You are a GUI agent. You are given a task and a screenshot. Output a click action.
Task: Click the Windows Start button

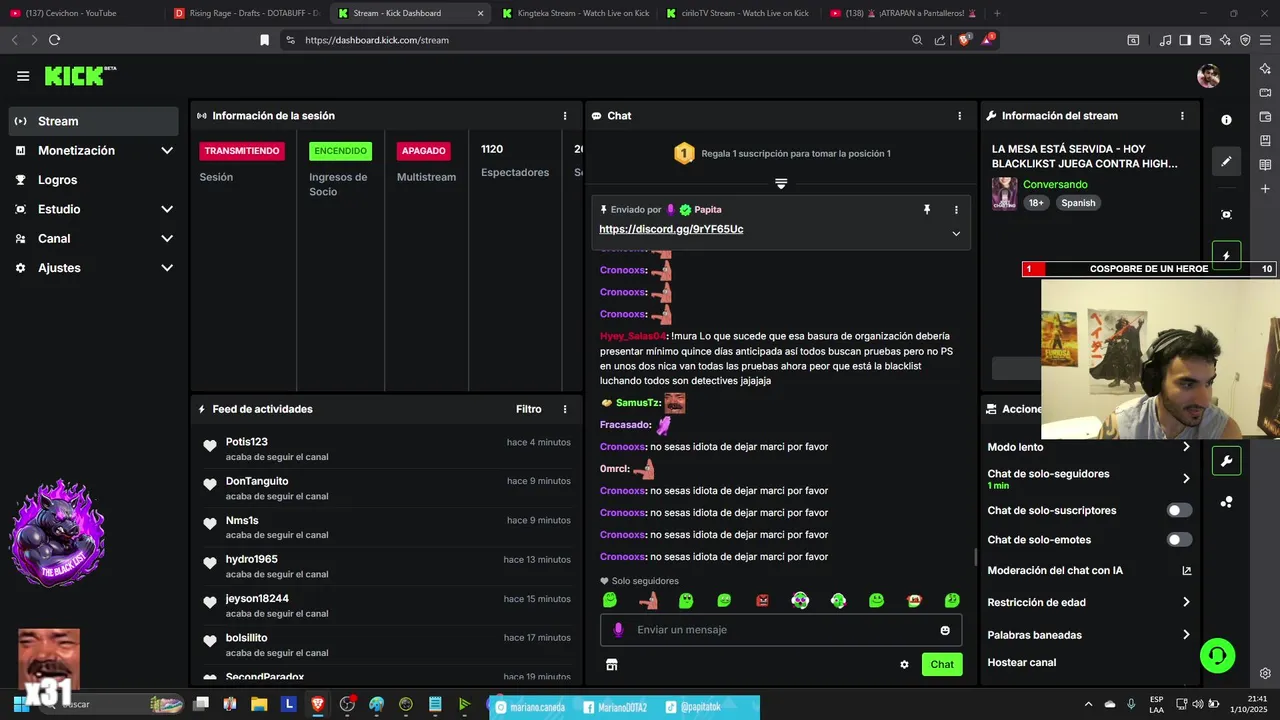[19, 704]
